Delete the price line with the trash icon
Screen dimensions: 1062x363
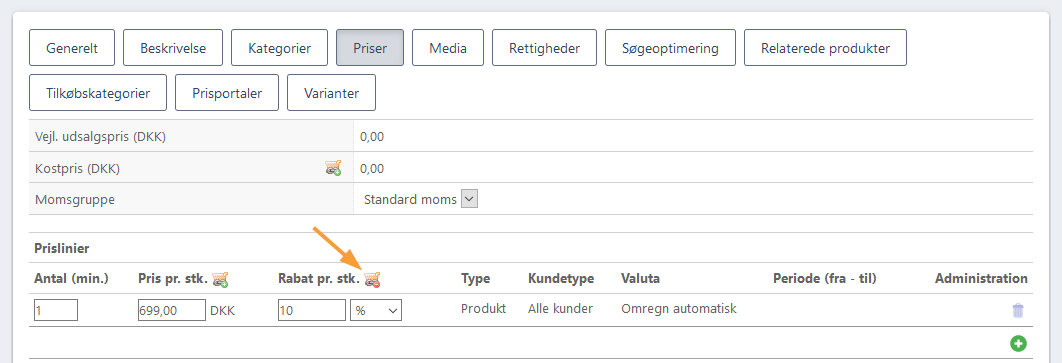1018,310
